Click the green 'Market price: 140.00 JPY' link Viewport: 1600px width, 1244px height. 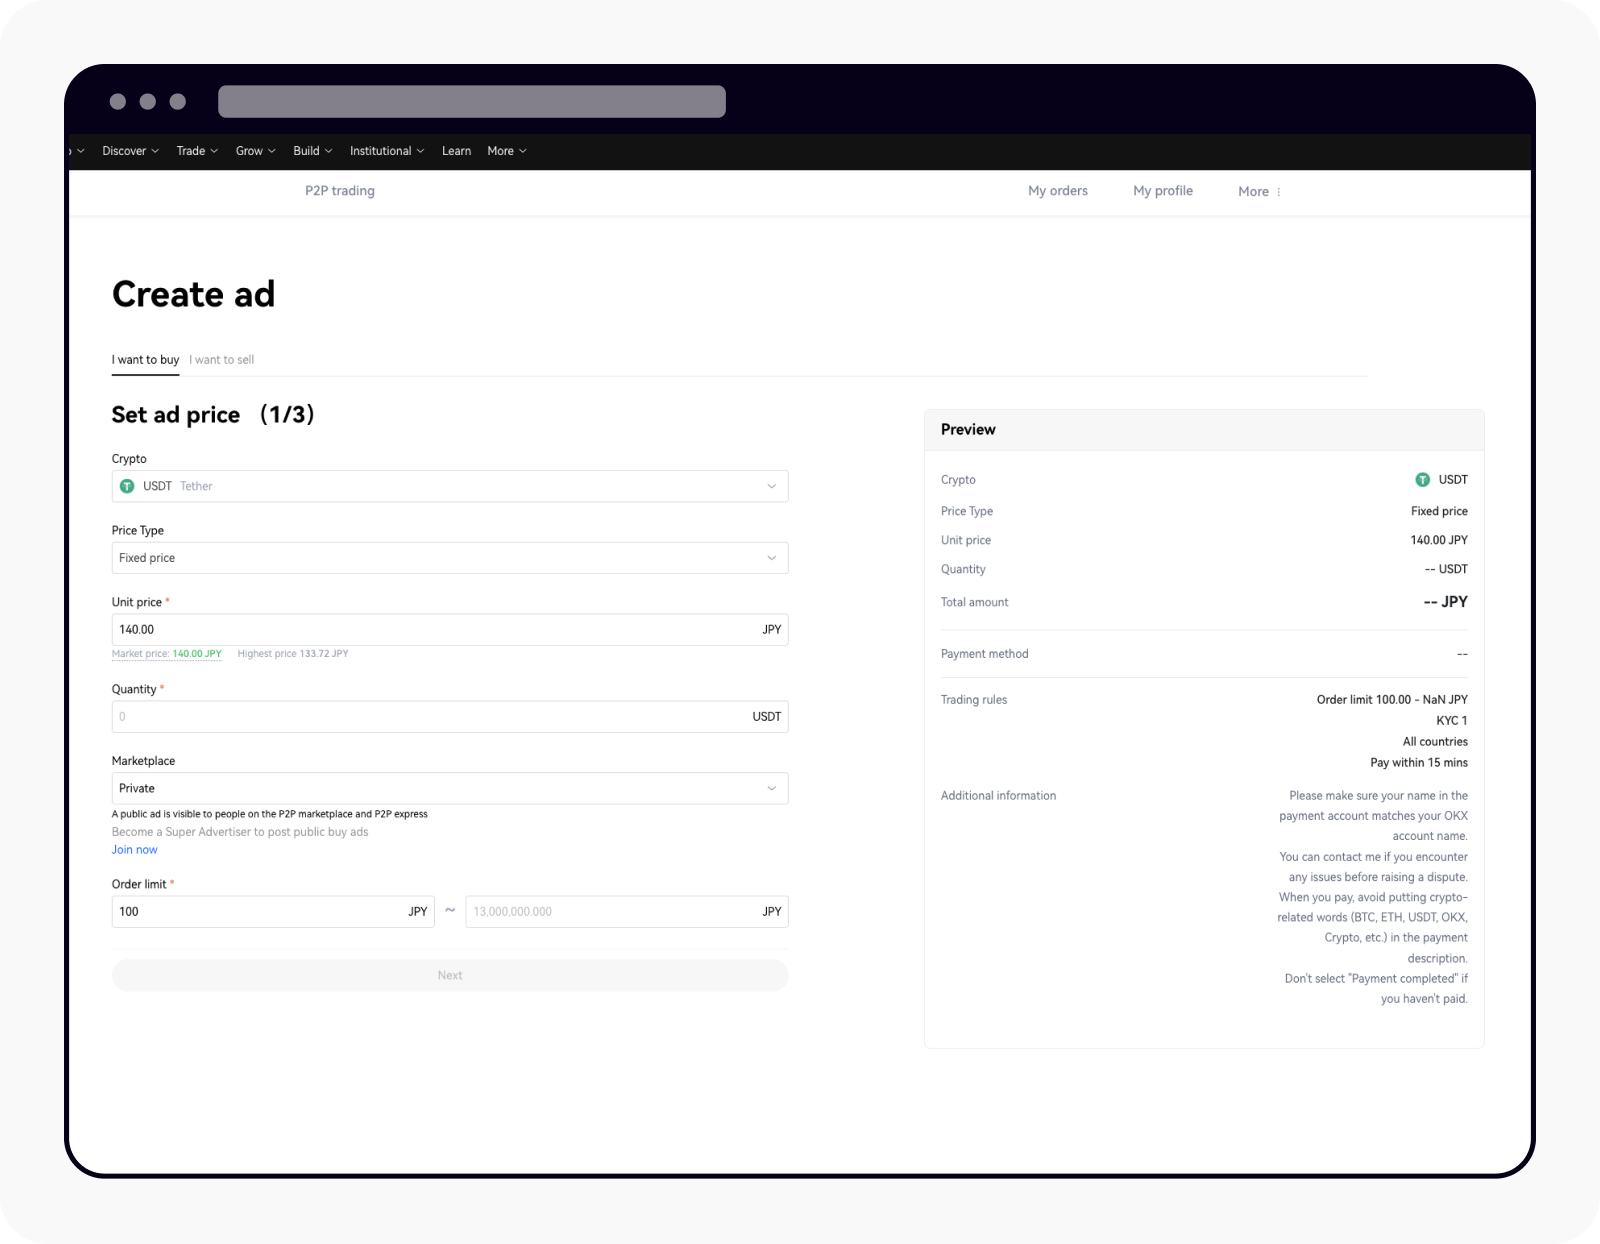166,653
